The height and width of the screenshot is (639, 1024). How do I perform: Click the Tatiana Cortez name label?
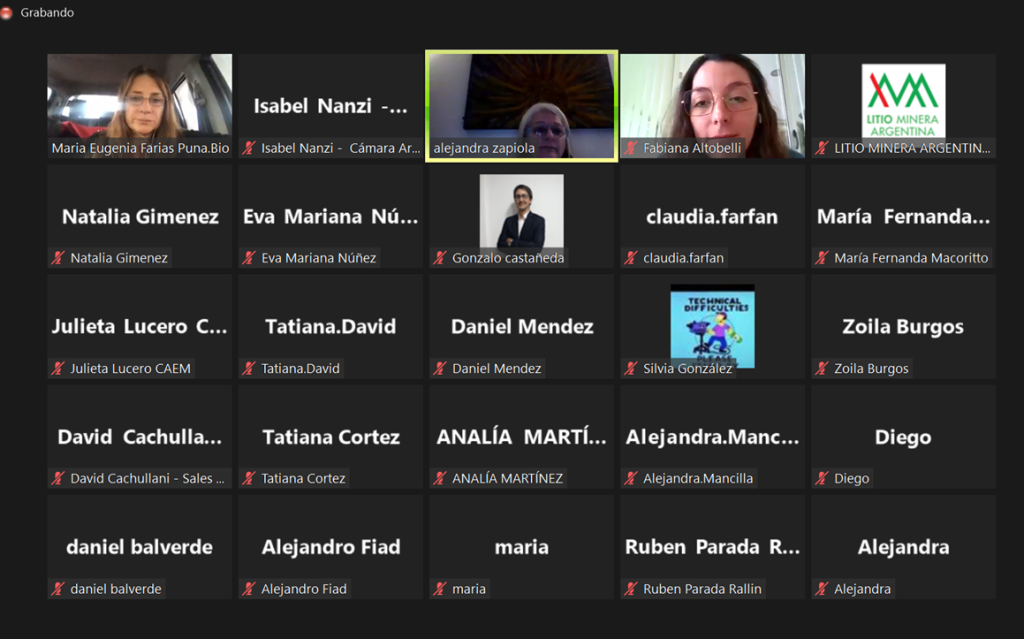[x=303, y=478]
